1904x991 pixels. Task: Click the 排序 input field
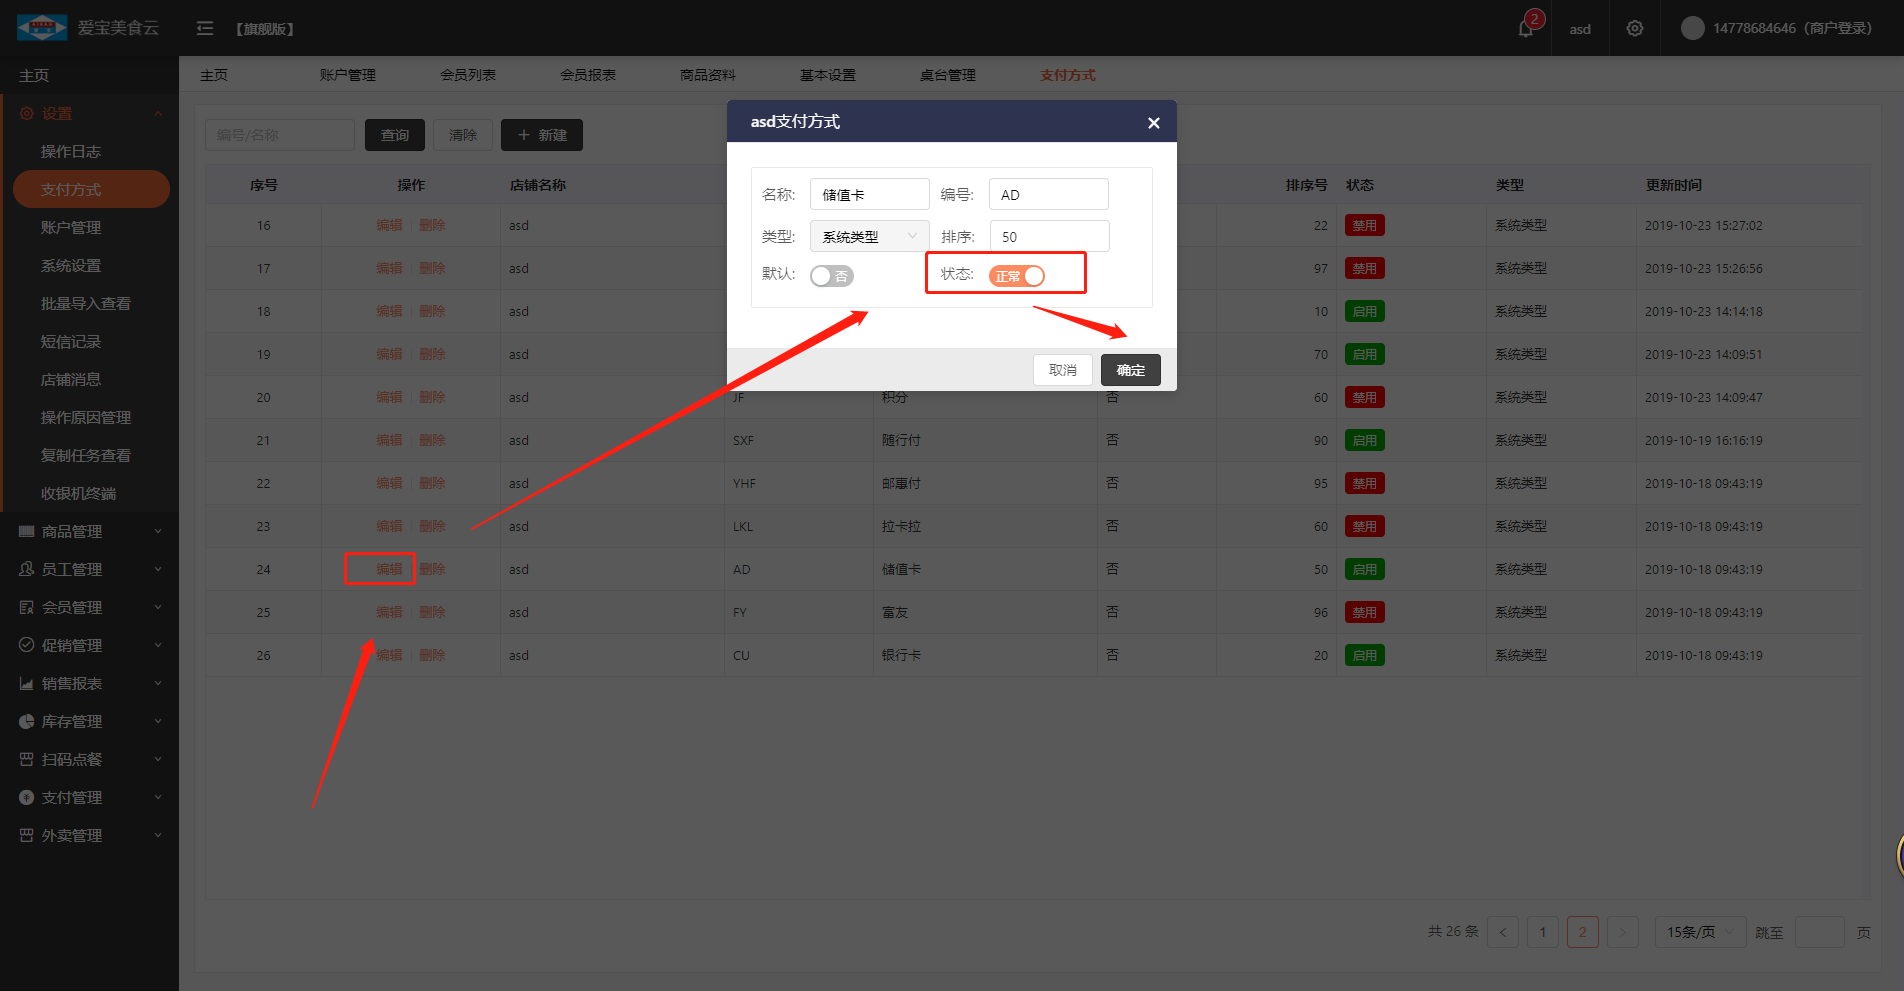(x=1049, y=236)
